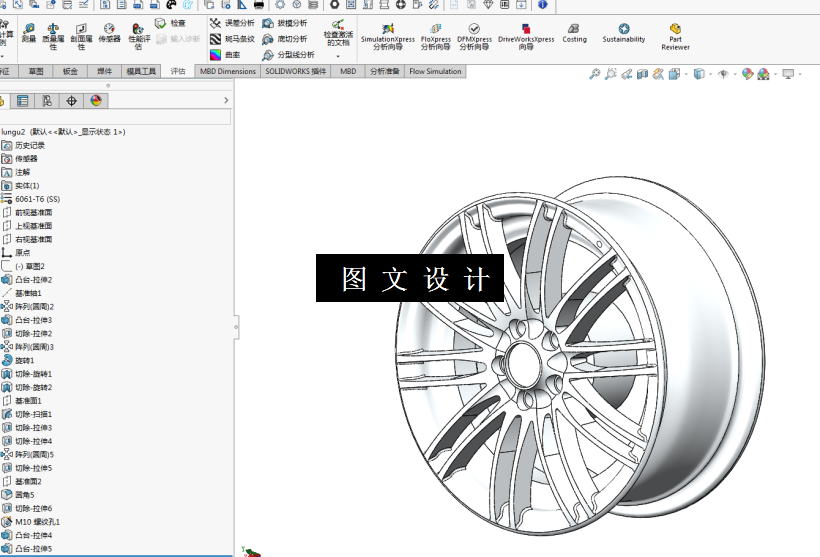Screen dimensions: 820x557
Task: Select 原点 (Origin) in feature tree
Action: pos(22,253)
